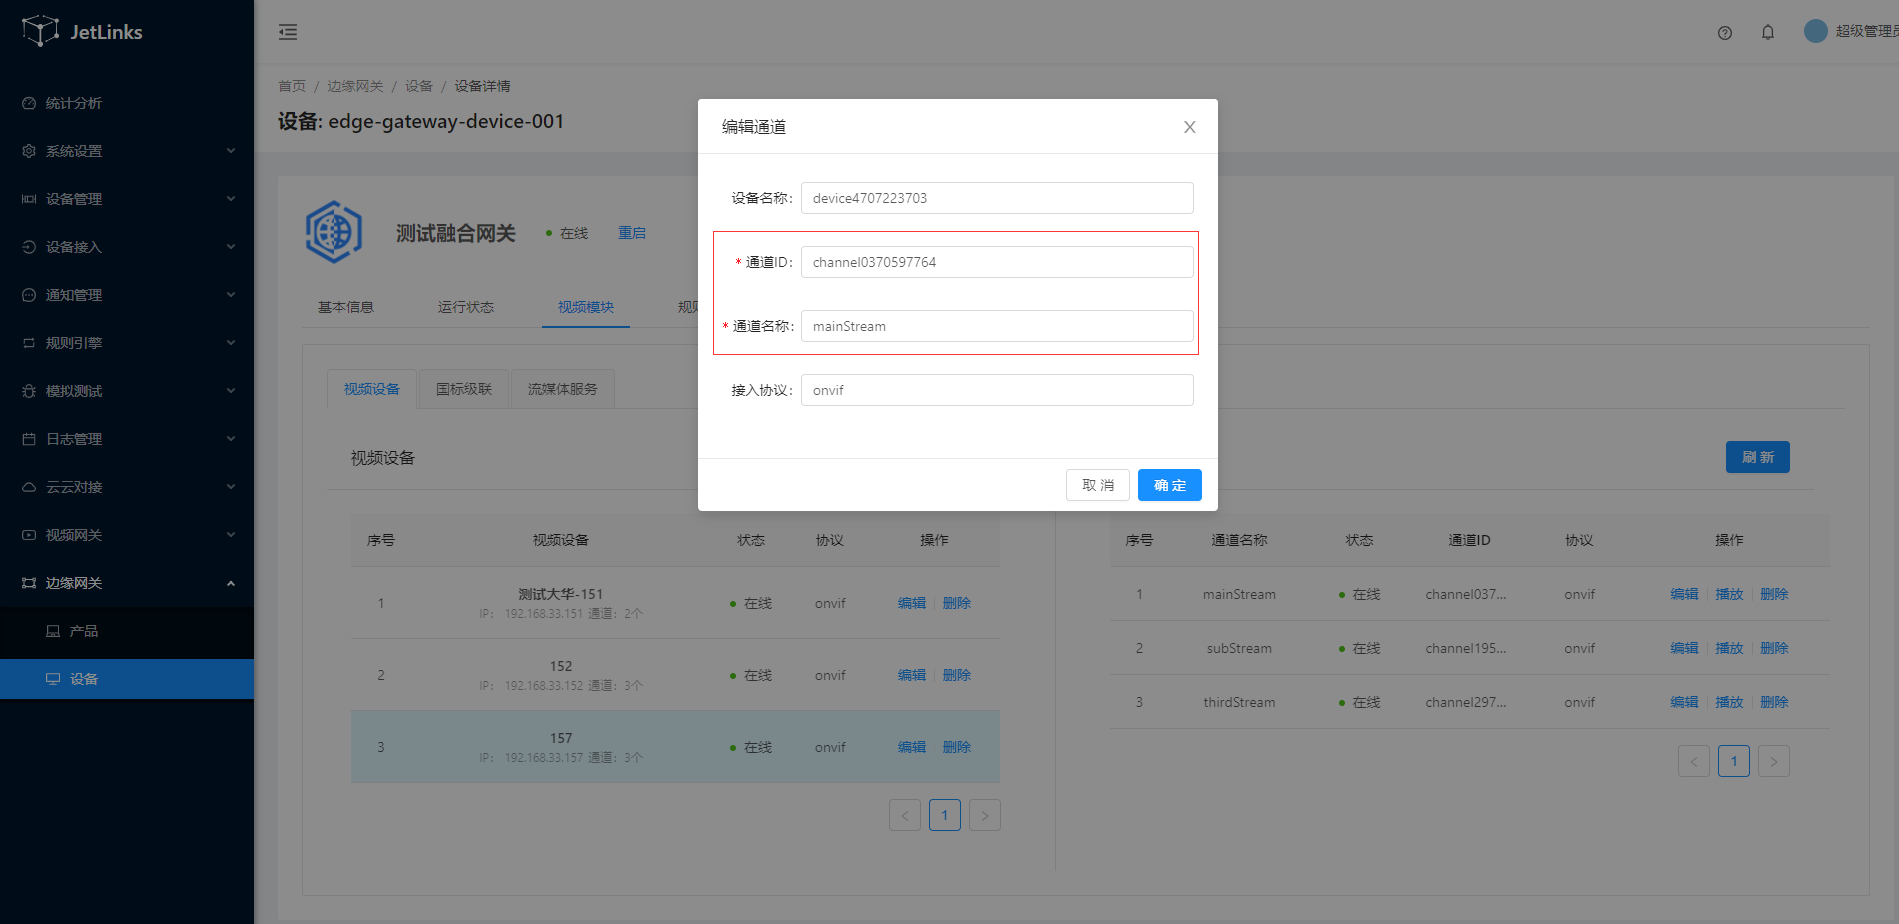Image resolution: width=1899 pixels, height=924 pixels.
Task: Click the sidebar collapse menu icon
Action: 288,32
